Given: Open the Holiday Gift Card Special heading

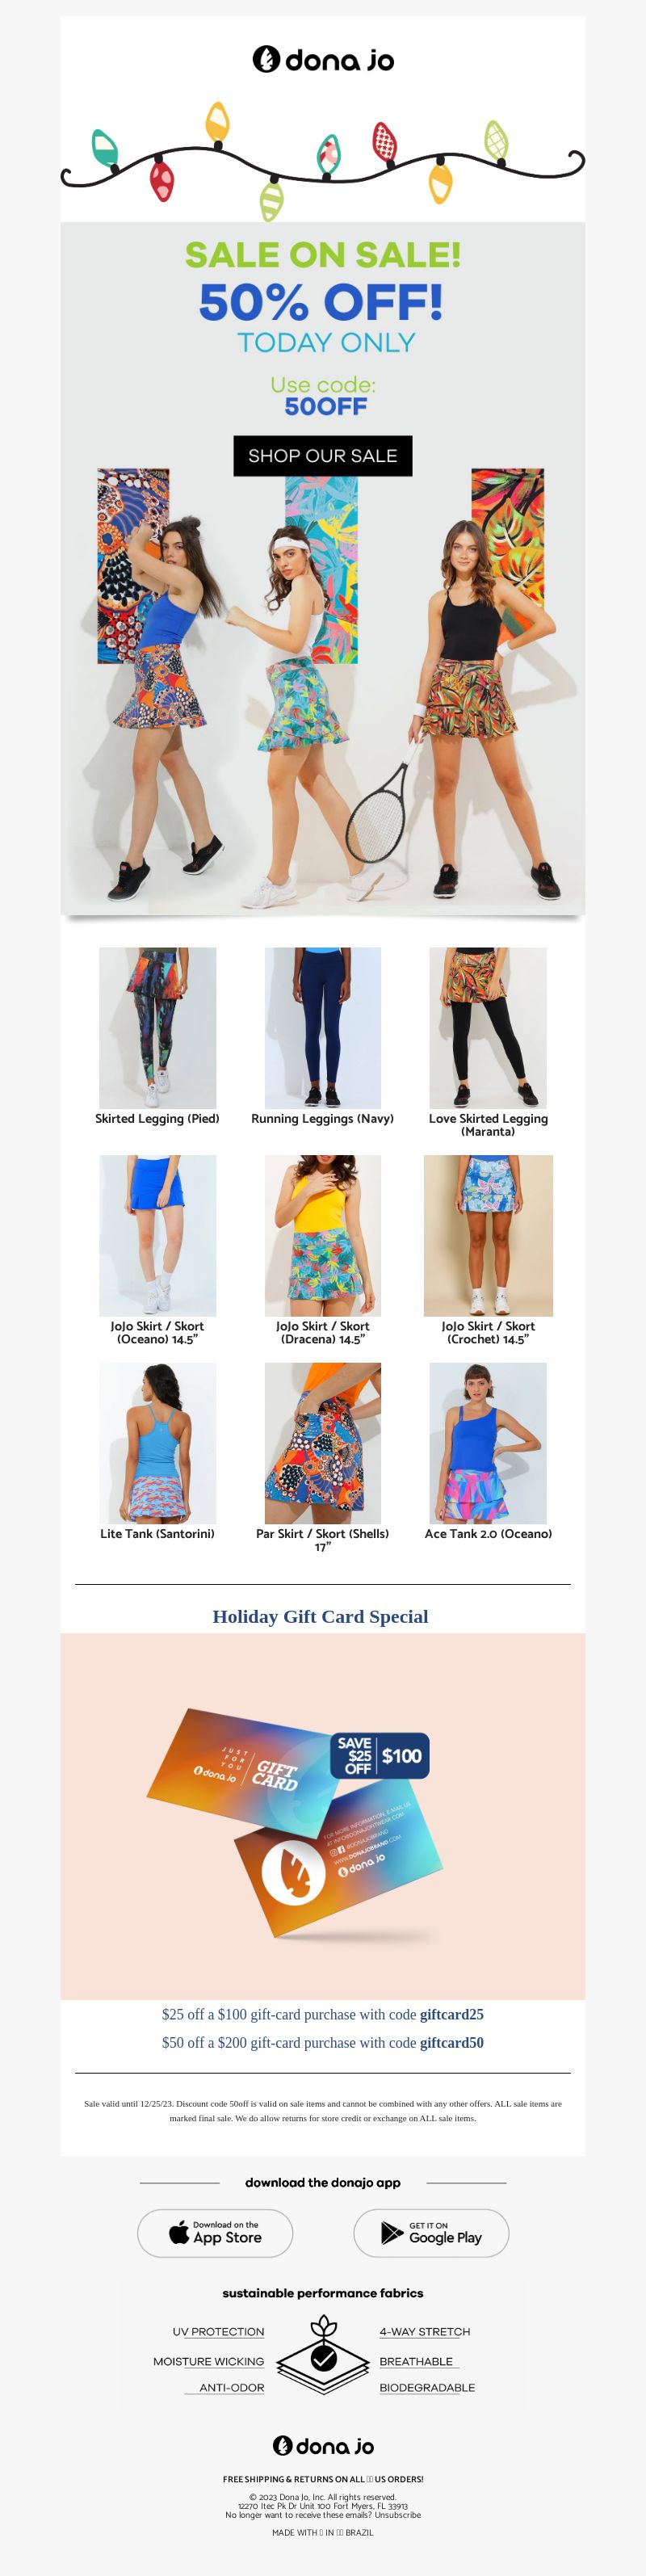Looking at the screenshot, I should (x=320, y=1616).
